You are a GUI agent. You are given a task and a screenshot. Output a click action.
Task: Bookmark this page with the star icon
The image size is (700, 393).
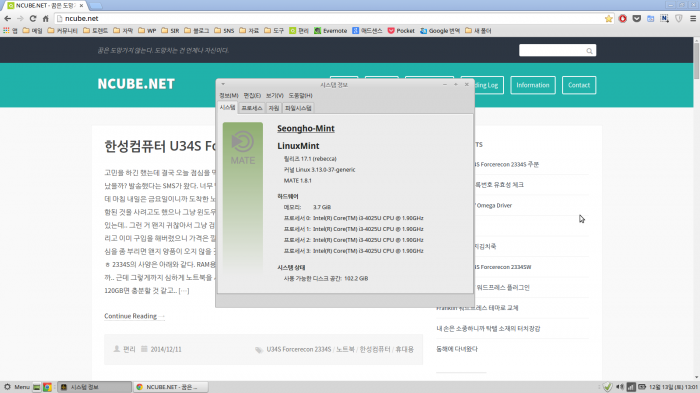[608, 19]
